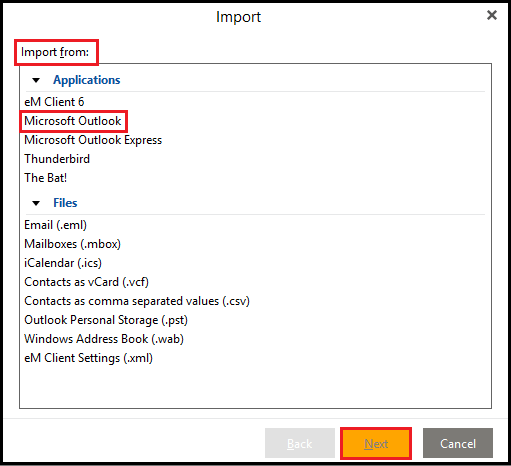
Task: Click the disabled Back button
Action: tap(300, 443)
